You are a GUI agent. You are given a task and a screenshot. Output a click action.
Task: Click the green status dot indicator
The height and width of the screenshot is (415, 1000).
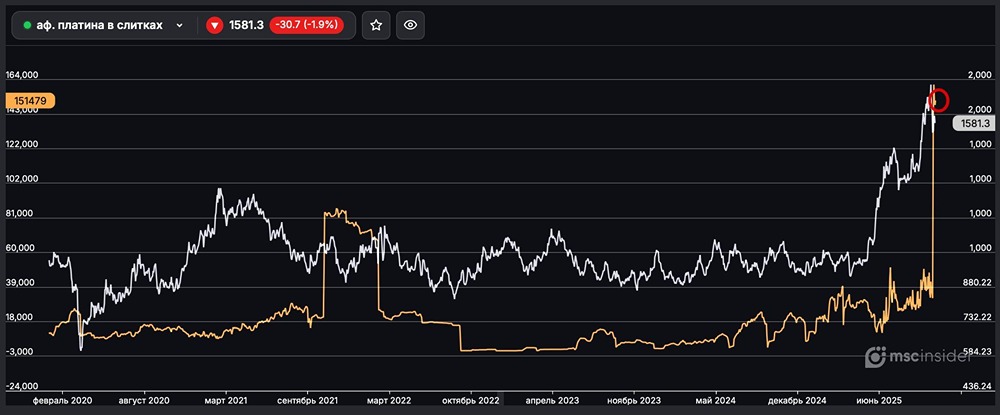27,26
